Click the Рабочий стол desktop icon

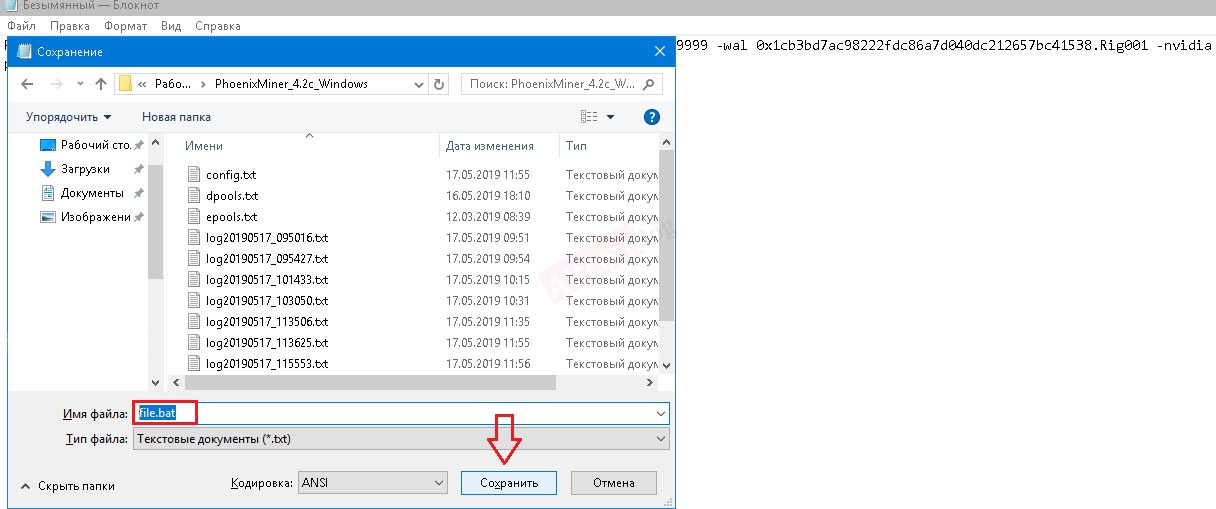[x=47, y=145]
